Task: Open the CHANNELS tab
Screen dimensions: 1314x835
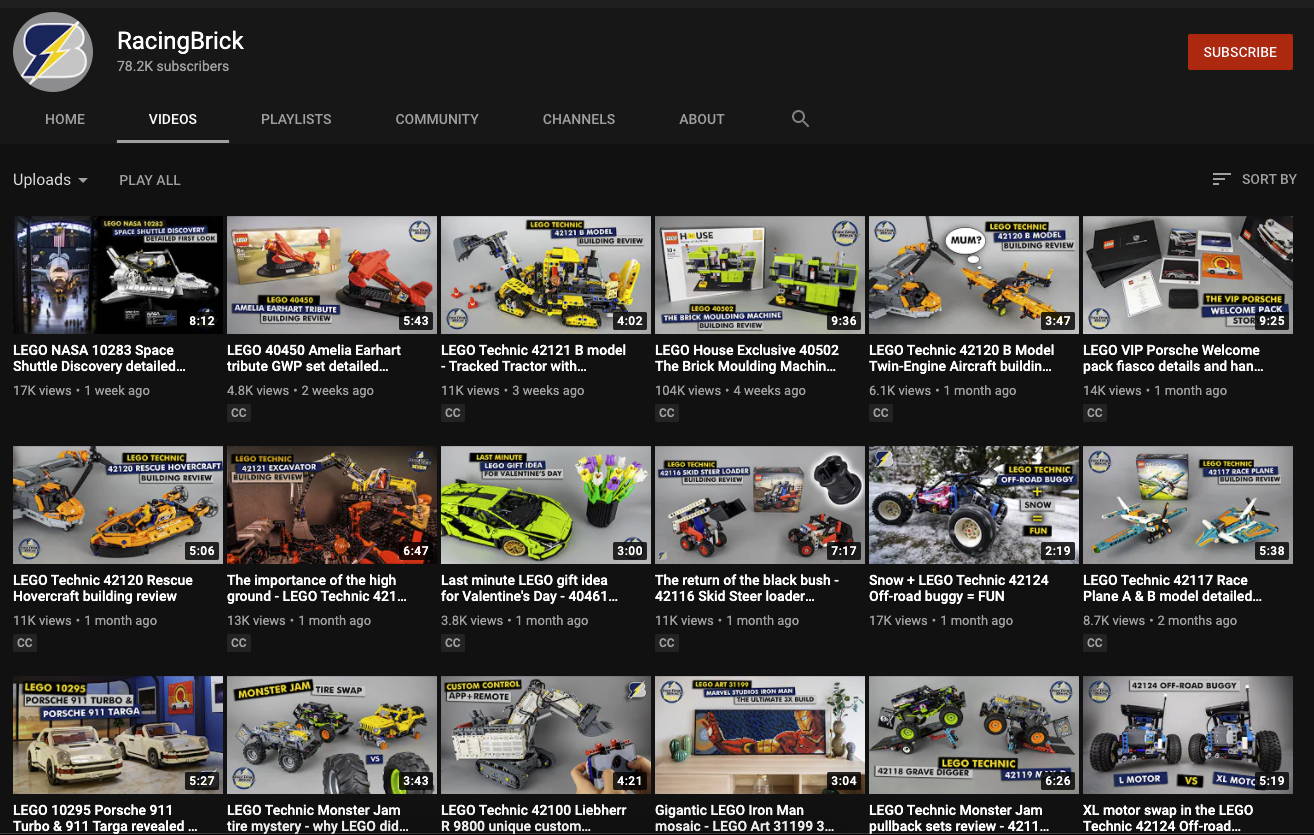Action: [579, 119]
